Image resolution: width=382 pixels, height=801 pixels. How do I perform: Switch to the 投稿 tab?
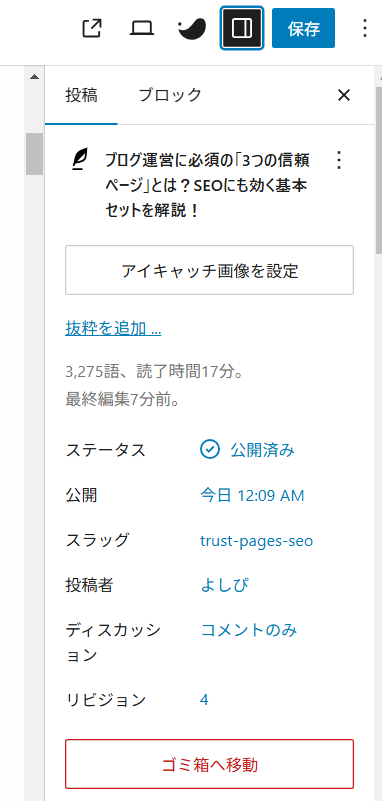click(81, 95)
